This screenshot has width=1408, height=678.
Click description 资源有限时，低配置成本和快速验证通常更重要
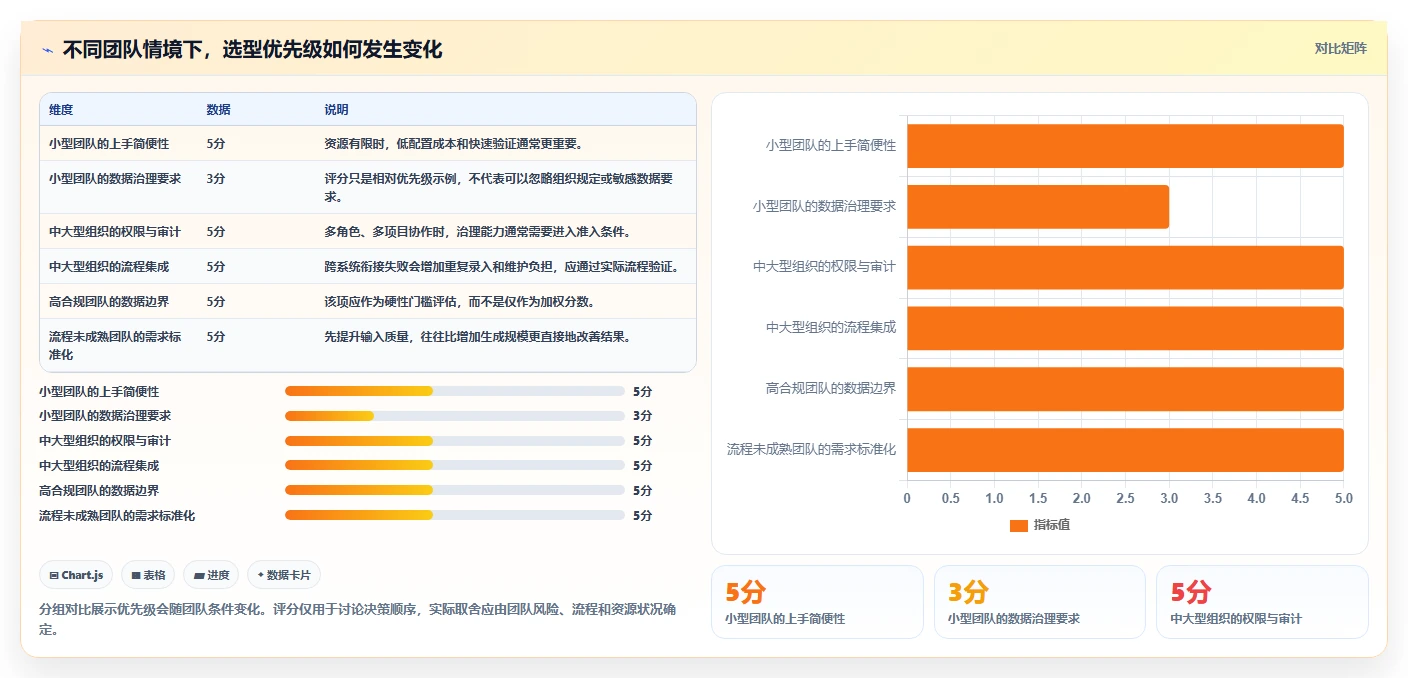(x=453, y=143)
